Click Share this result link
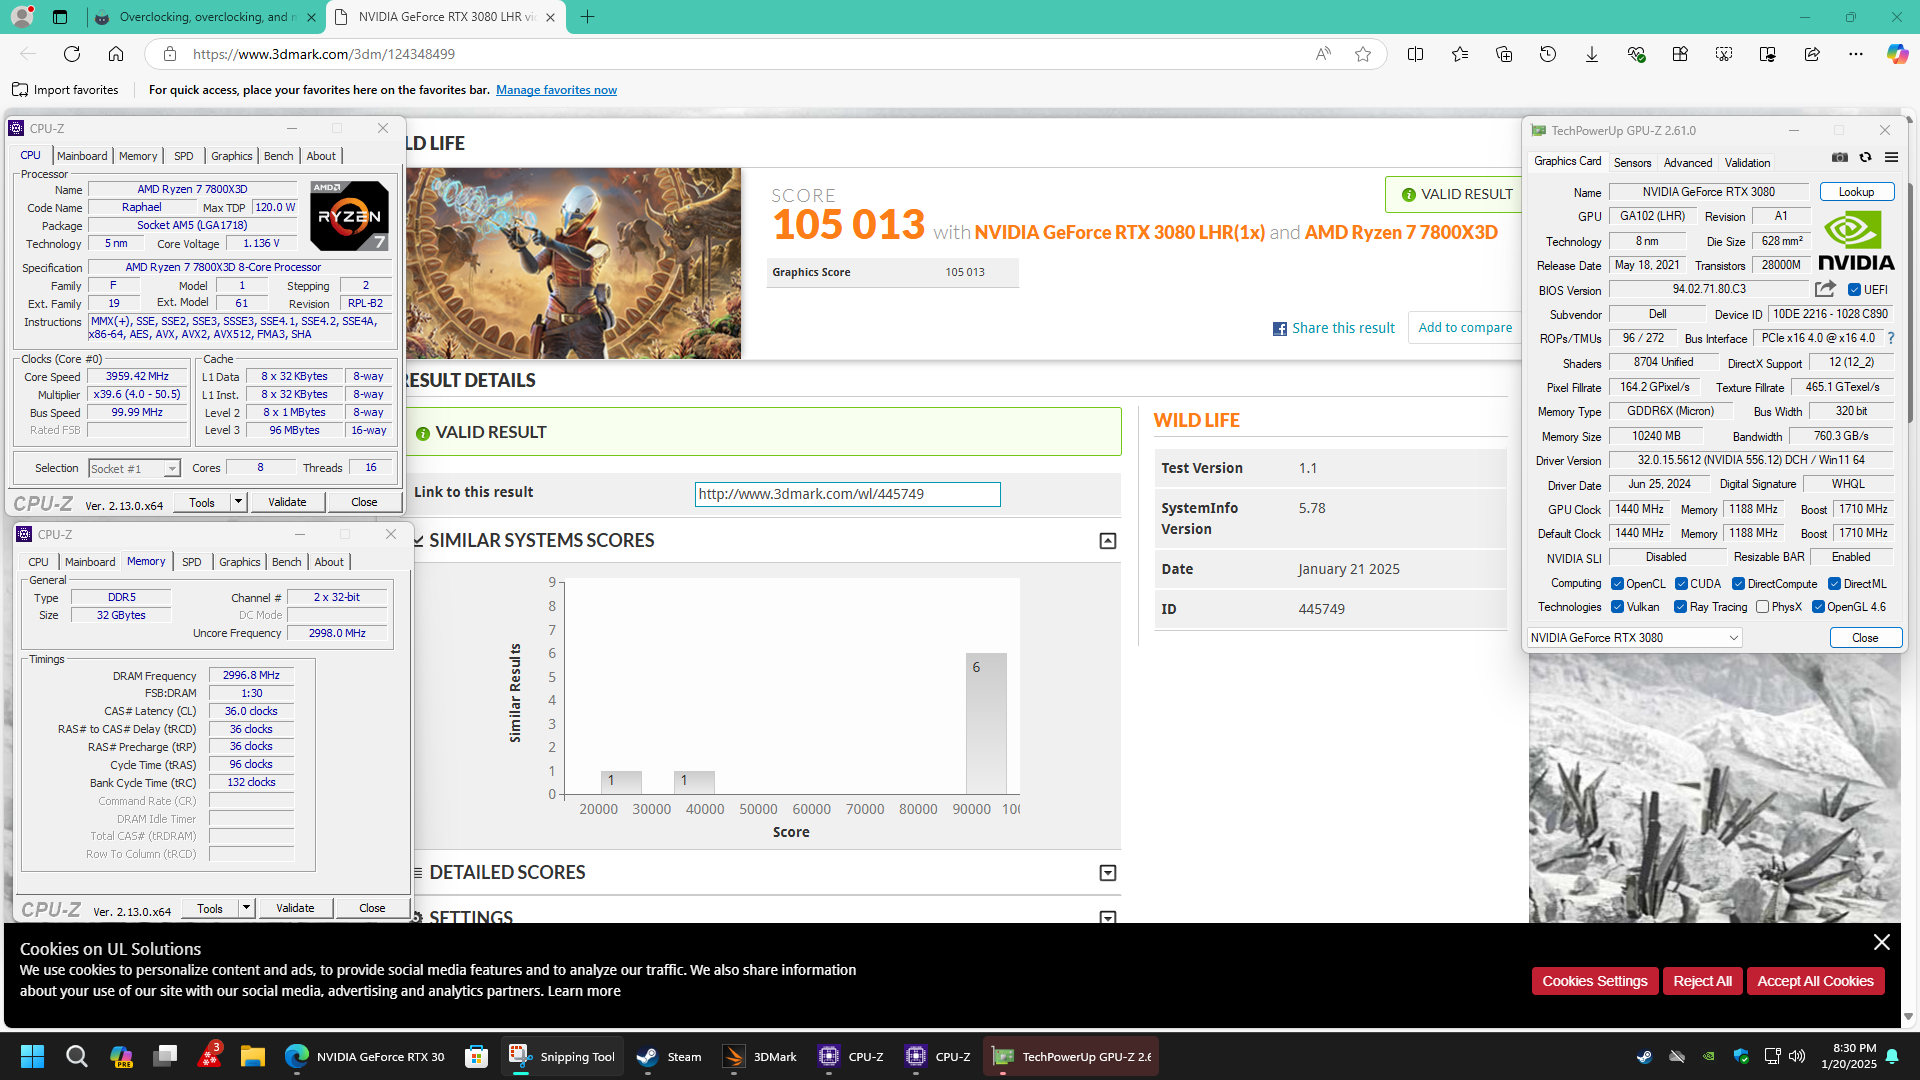Image resolution: width=1920 pixels, height=1080 pixels. [1334, 328]
